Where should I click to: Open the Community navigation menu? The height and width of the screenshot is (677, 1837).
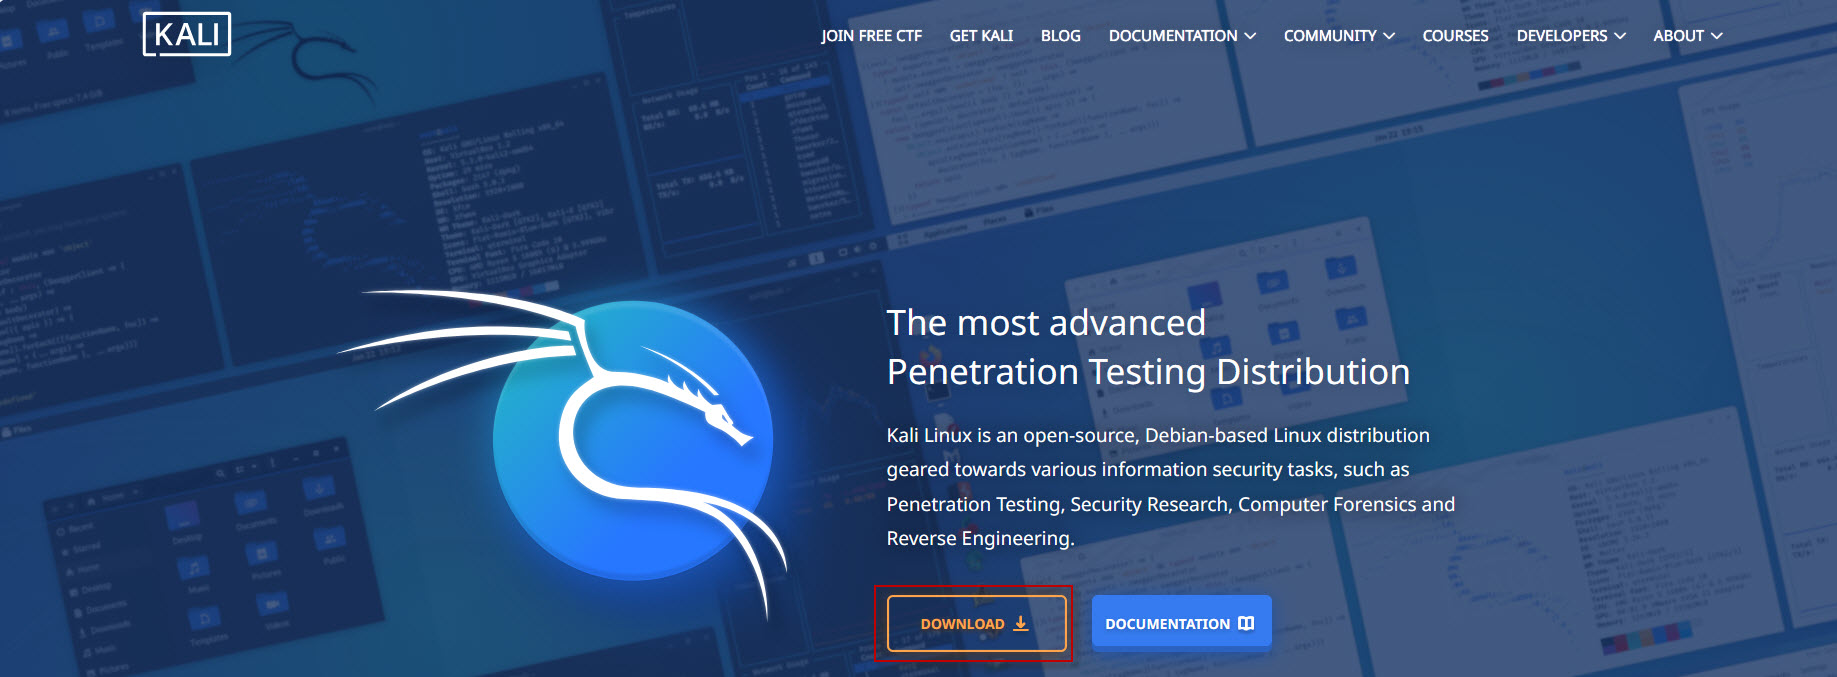1339,36
